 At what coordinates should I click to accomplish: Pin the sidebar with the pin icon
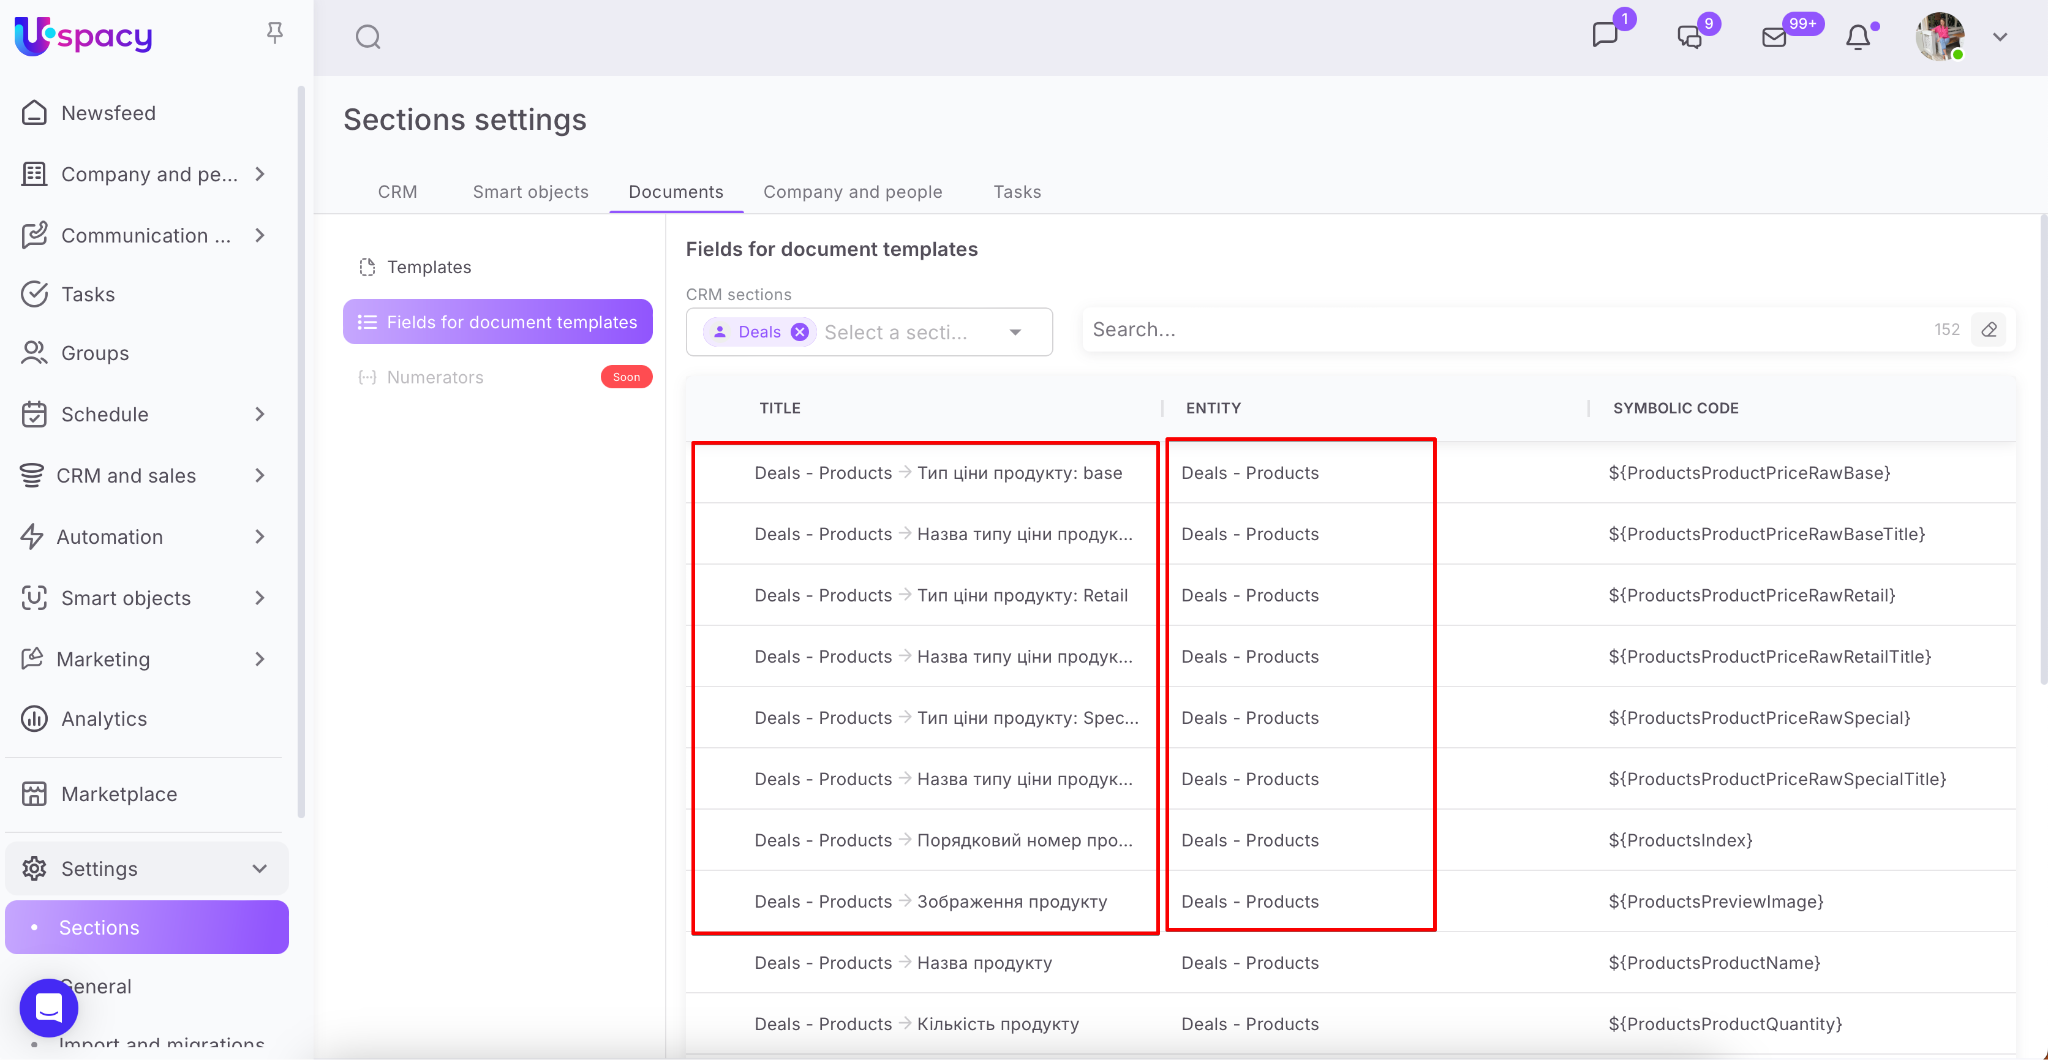[x=275, y=34]
